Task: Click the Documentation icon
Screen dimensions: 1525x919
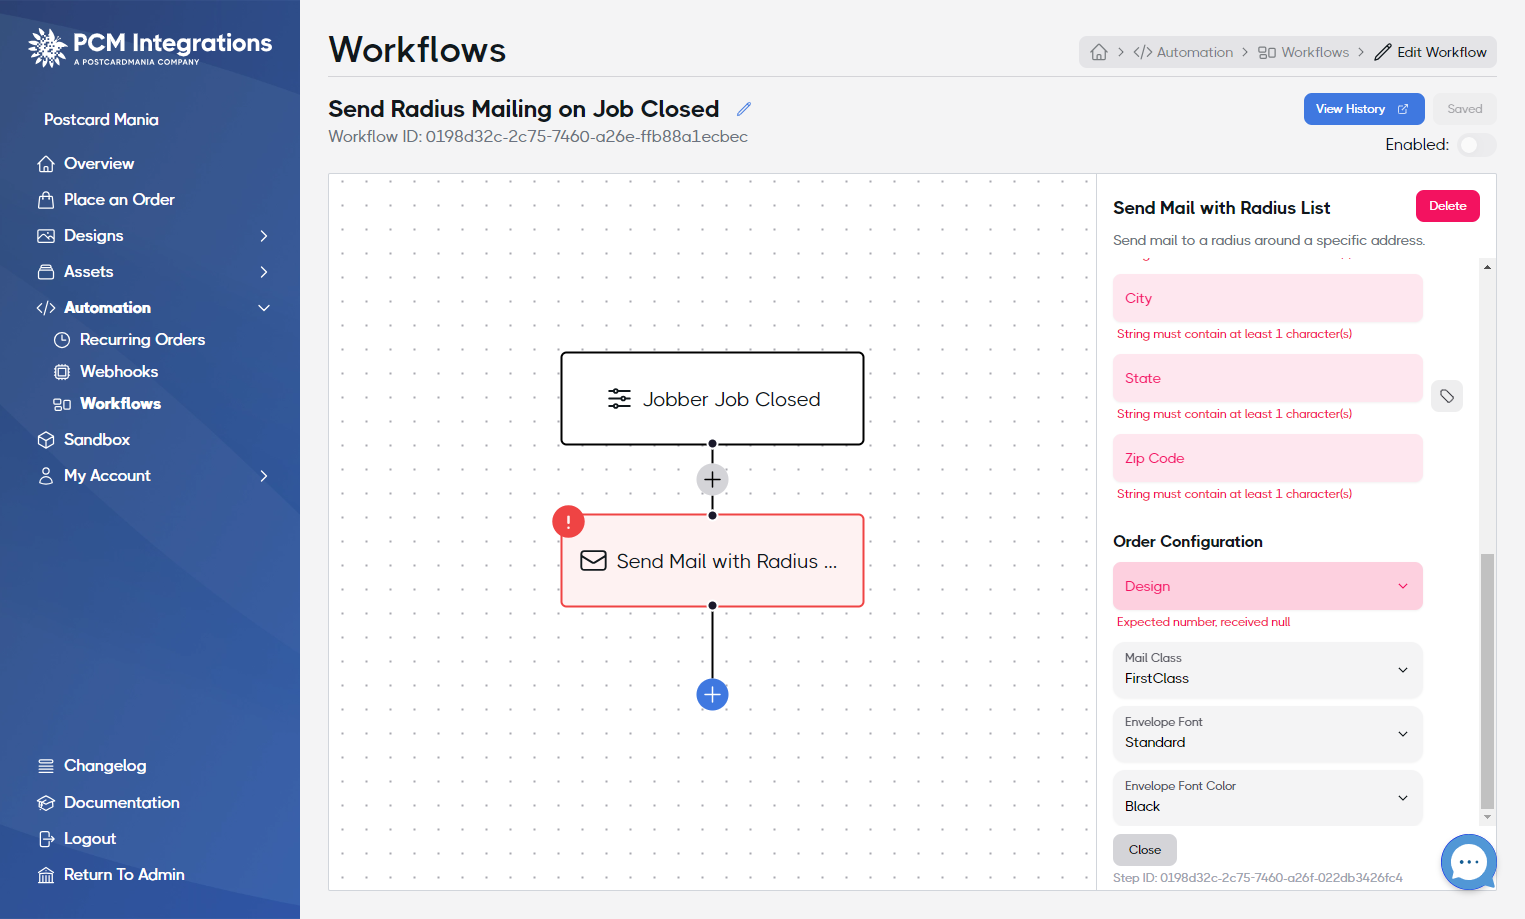Action: [46, 803]
